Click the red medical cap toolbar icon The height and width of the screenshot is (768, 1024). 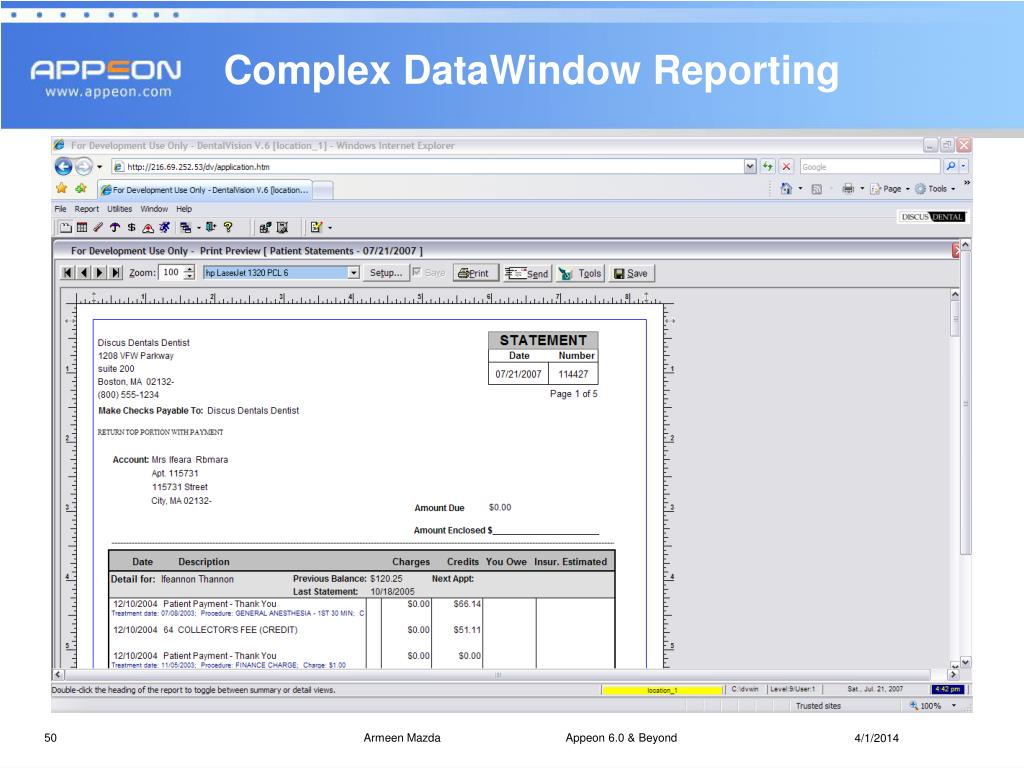(148, 227)
